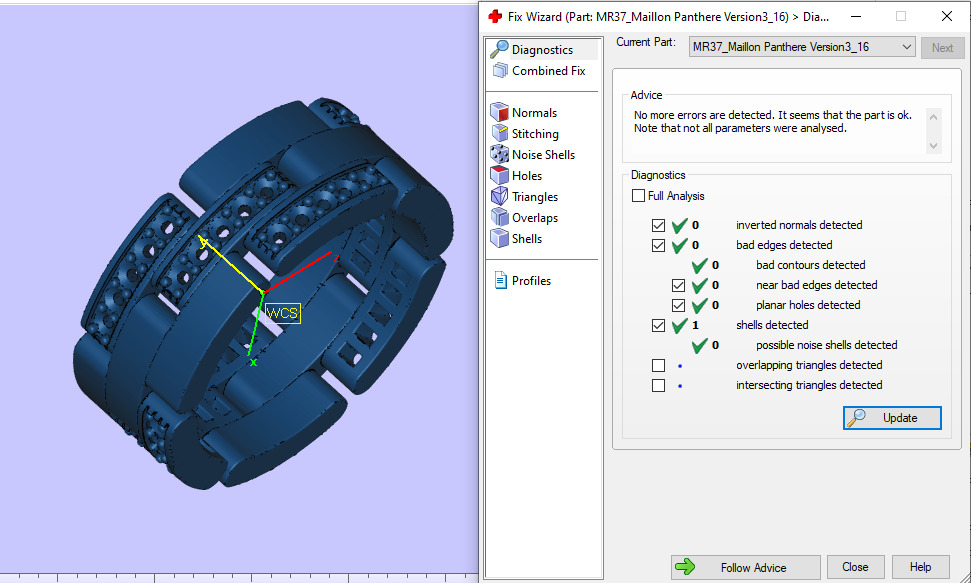Screen dimensions: 971x583
Task: Click the Fix Wizard red cross icon
Action: 495,17
